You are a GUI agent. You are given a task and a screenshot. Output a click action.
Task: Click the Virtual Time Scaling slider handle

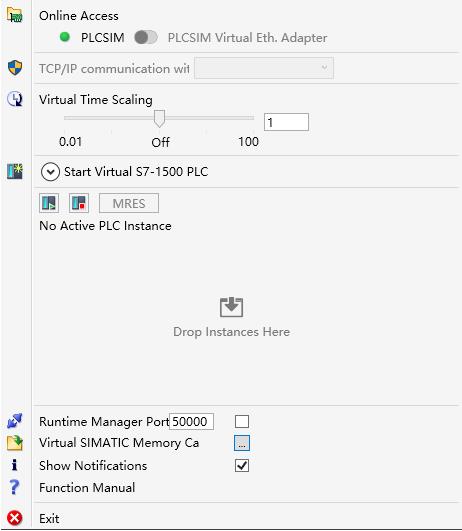point(159,119)
